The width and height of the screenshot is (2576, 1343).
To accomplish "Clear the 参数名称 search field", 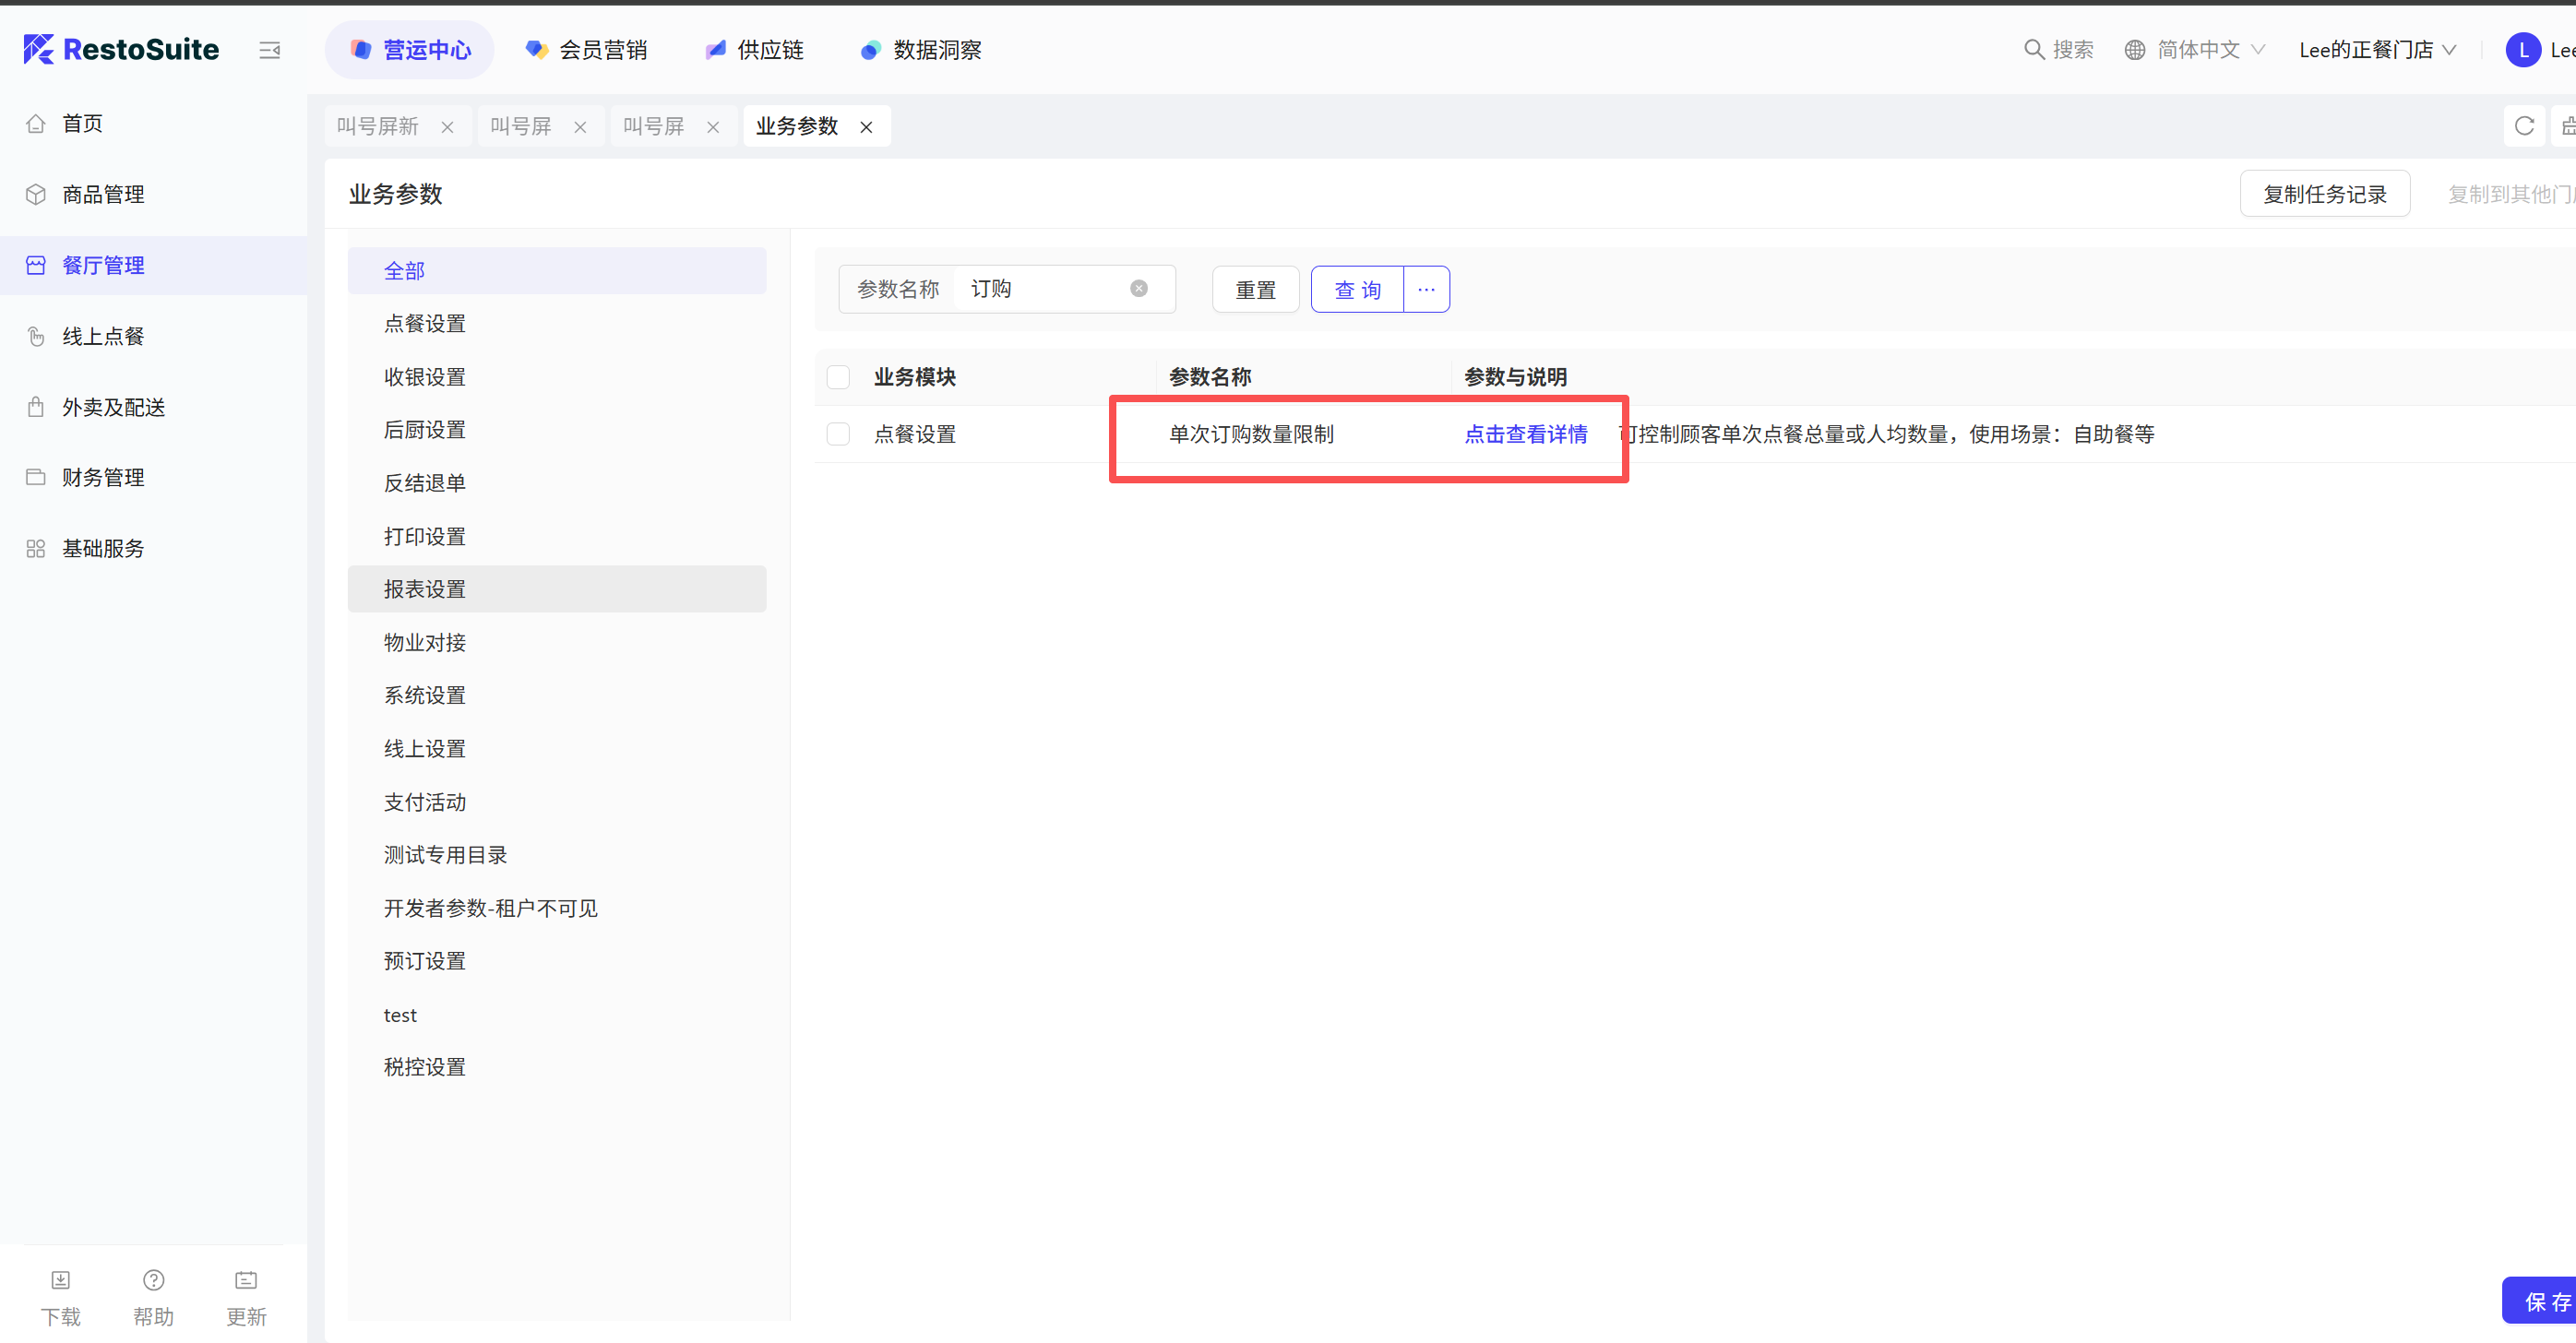I will tap(1138, 289).
